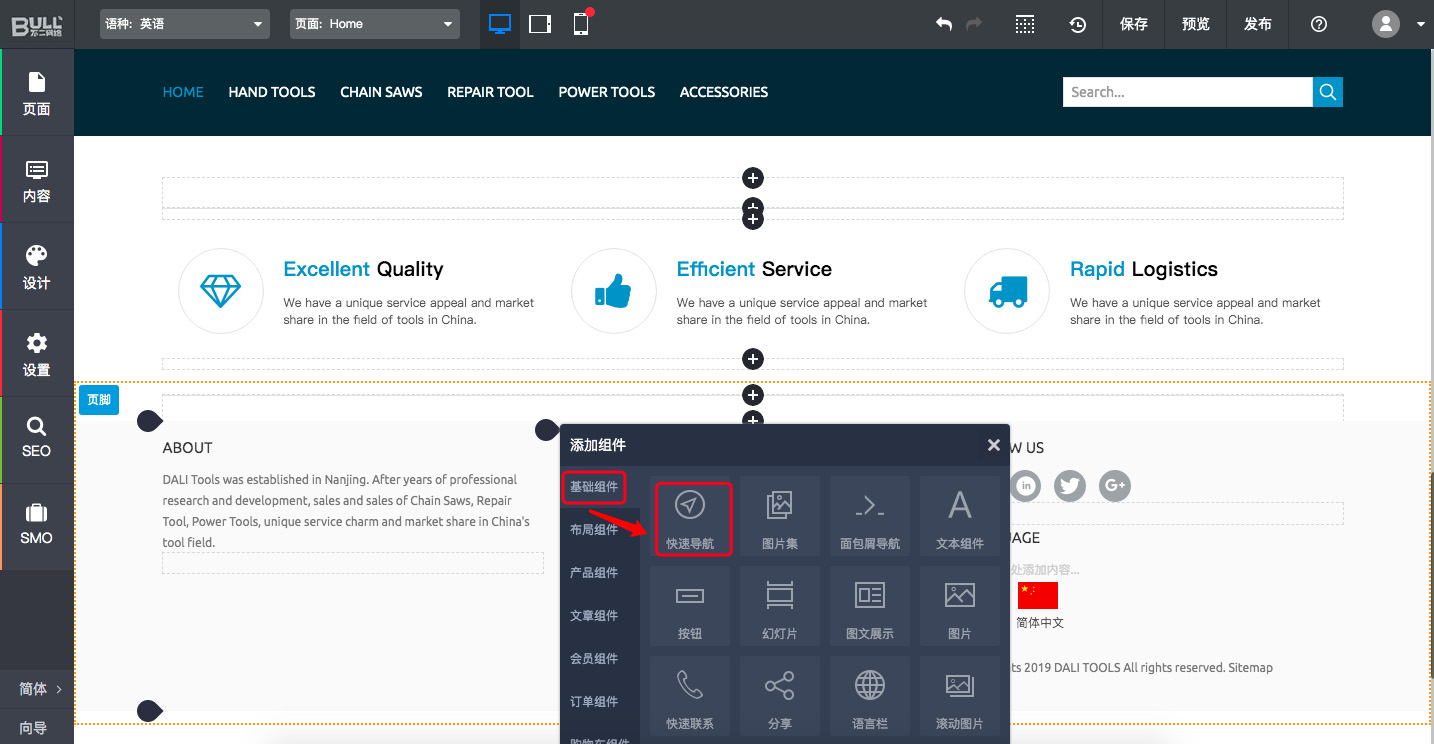Viewport: 1434px width, 744px height.
Task: Click the Search input field
Action: tap(1187, 92)
